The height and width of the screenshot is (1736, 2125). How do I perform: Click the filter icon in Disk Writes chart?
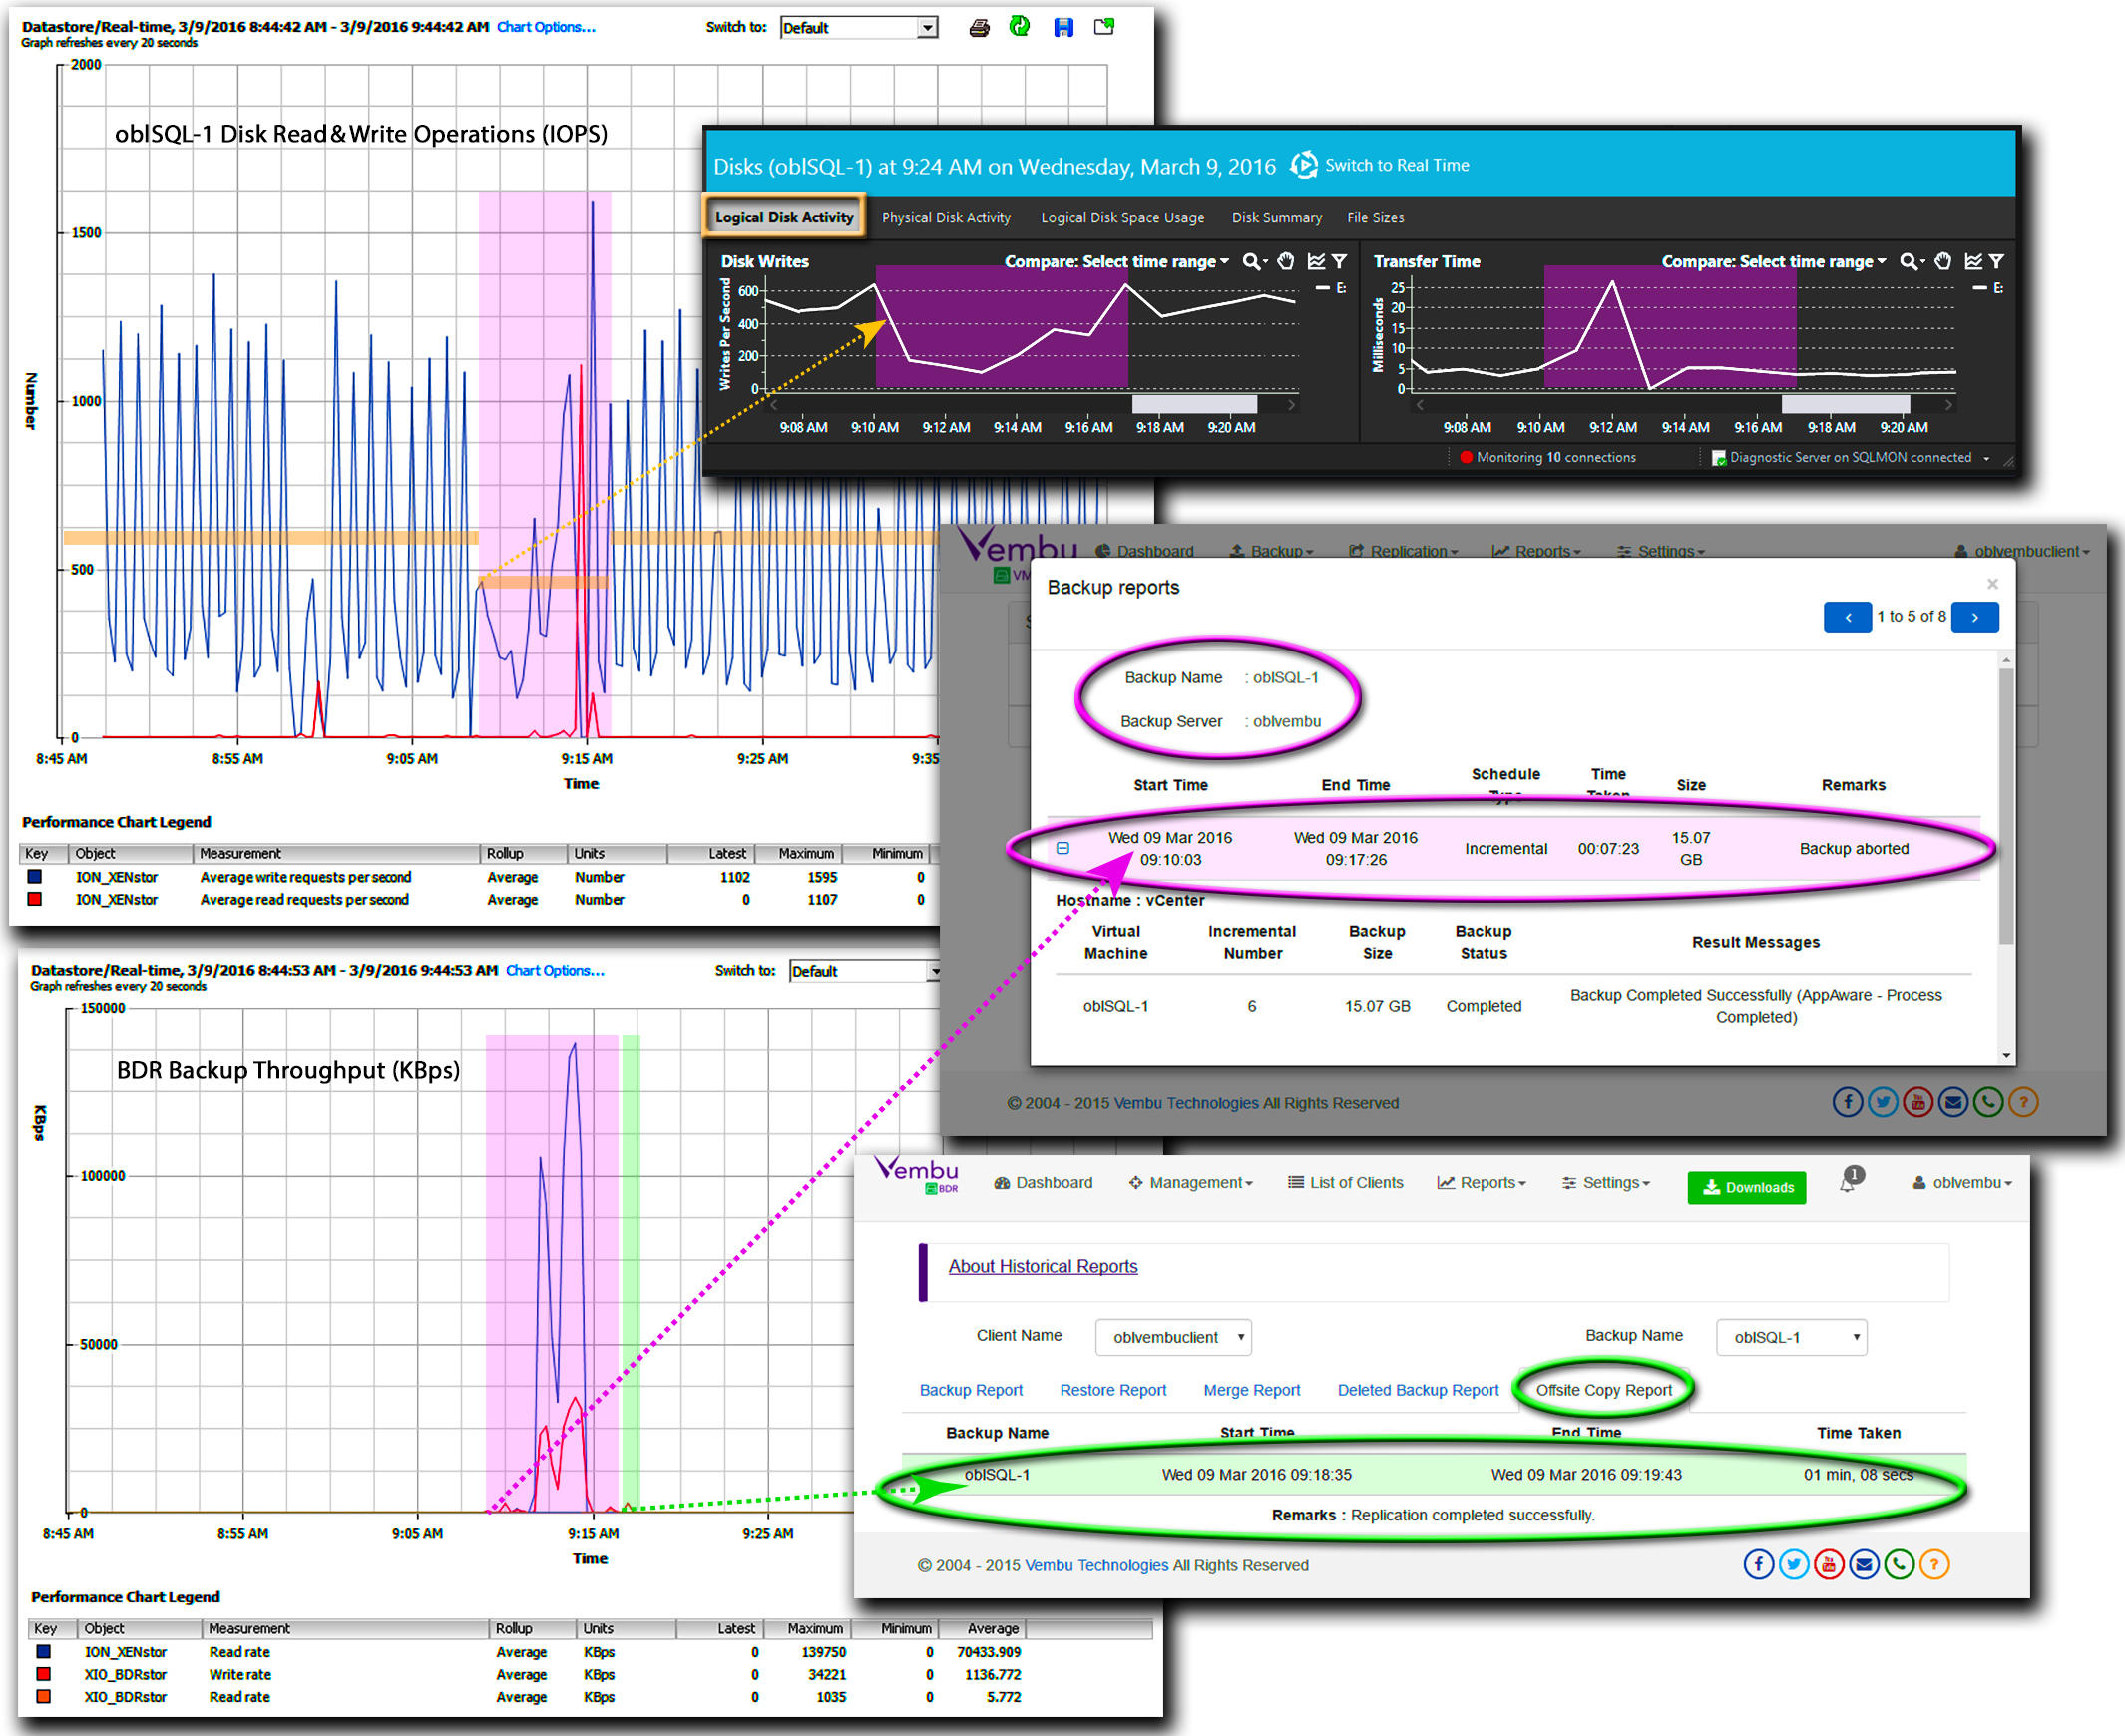[1339, 262]
